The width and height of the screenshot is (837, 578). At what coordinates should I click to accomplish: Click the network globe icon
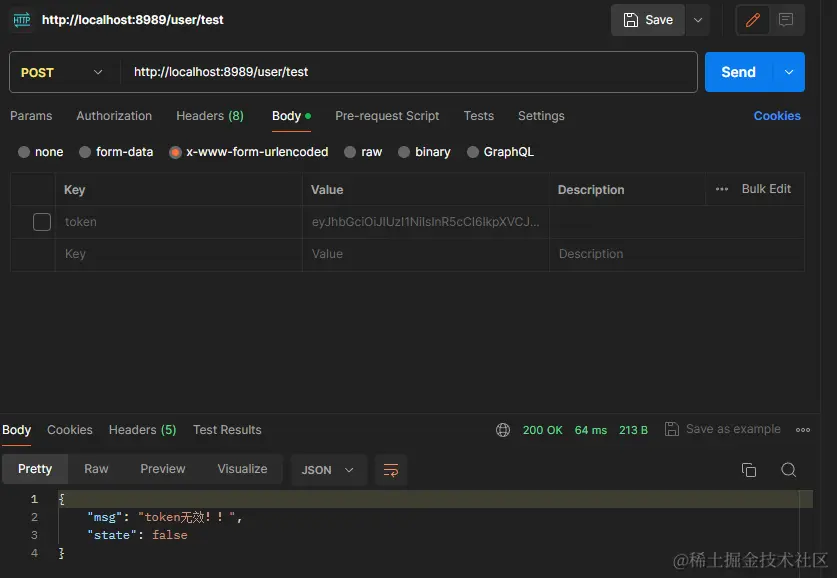pos(503,430)
